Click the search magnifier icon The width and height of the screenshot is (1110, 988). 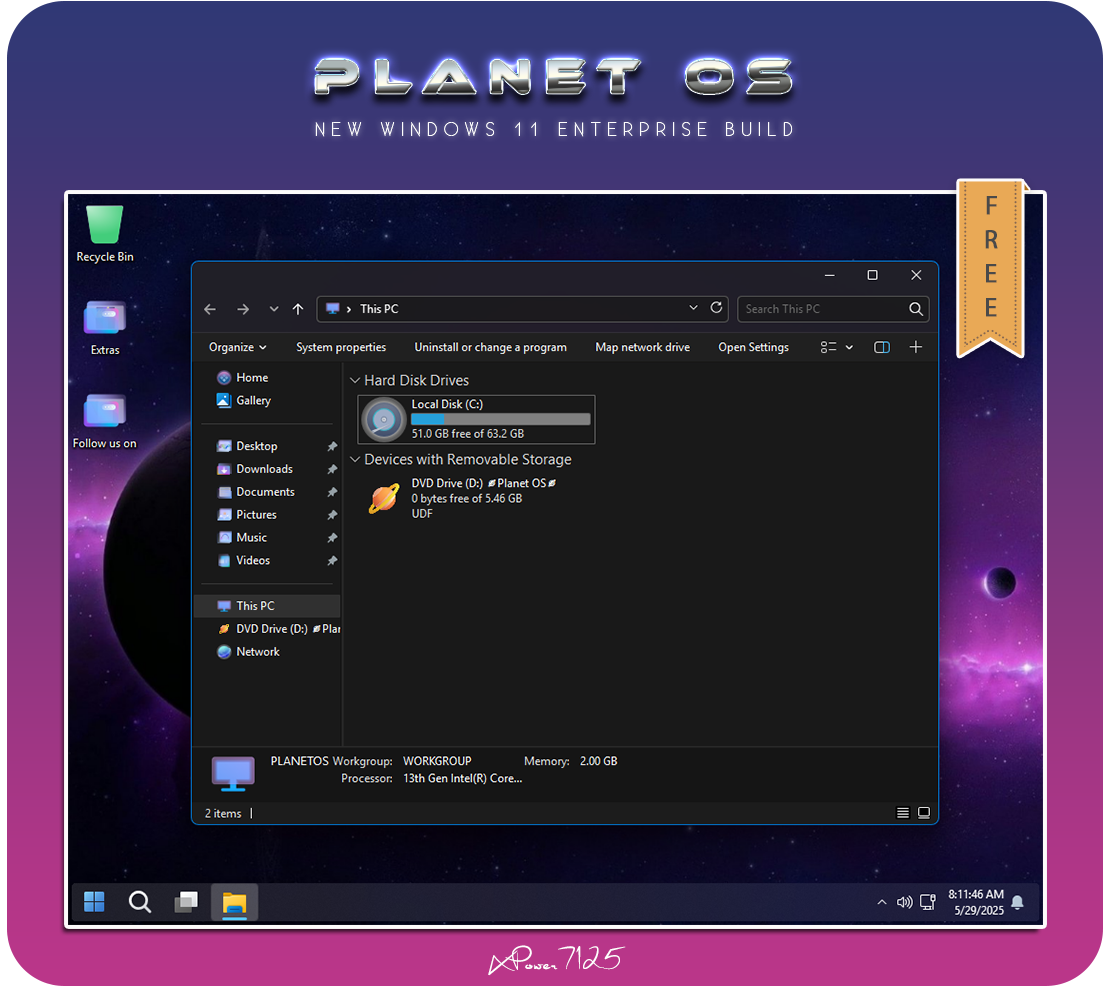point(915,309)
